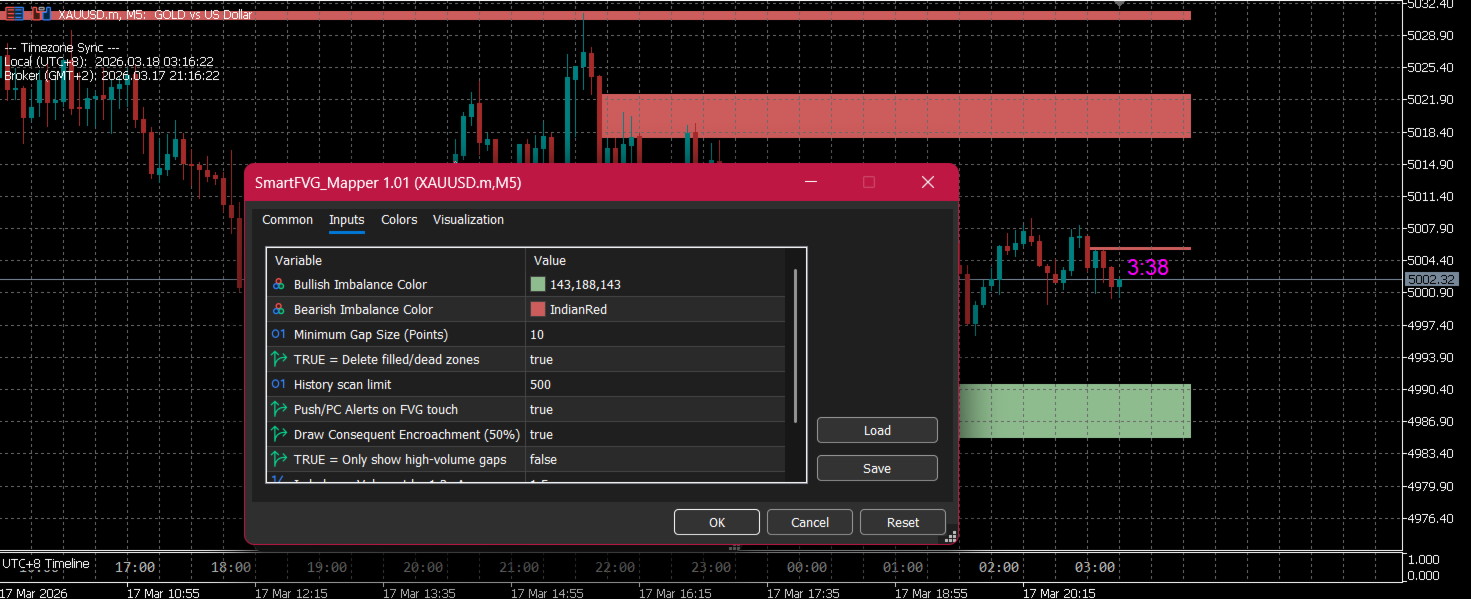Select TRUE = Delete filled/dead zones label
The image size is (1471, 599).
(x=386, y=360)
